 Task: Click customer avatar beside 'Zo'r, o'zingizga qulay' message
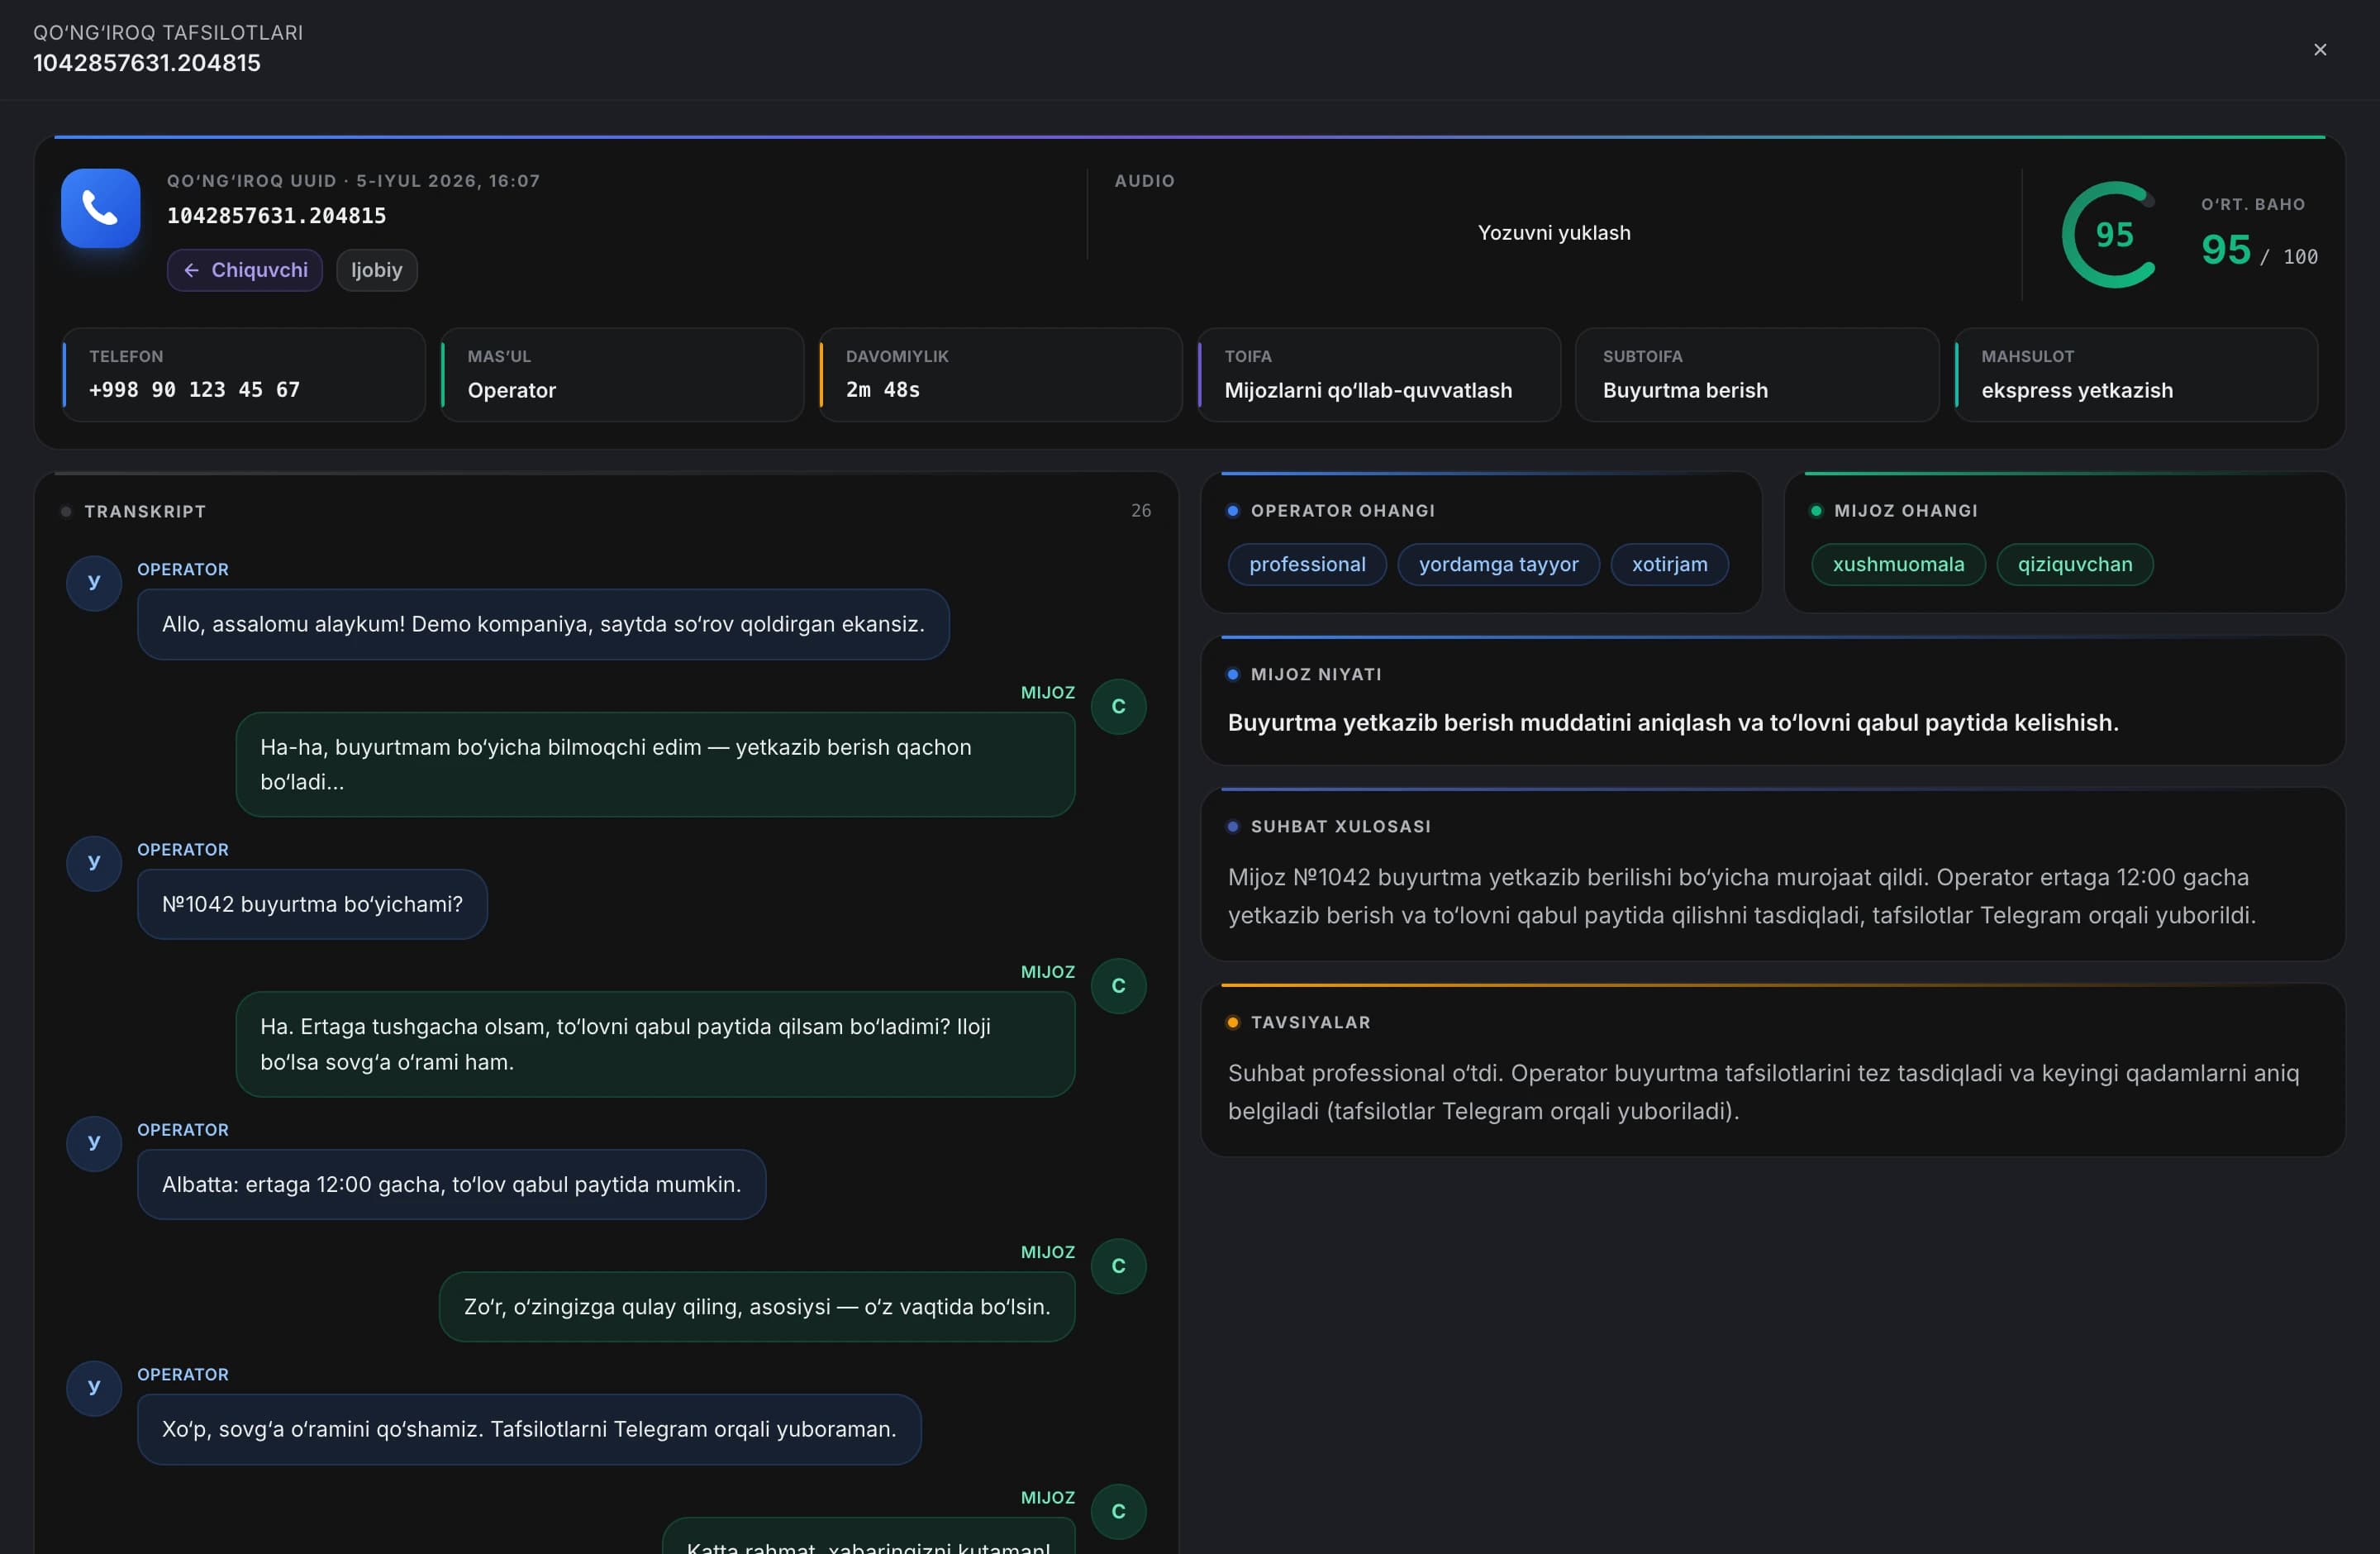coord(1118,1266)
